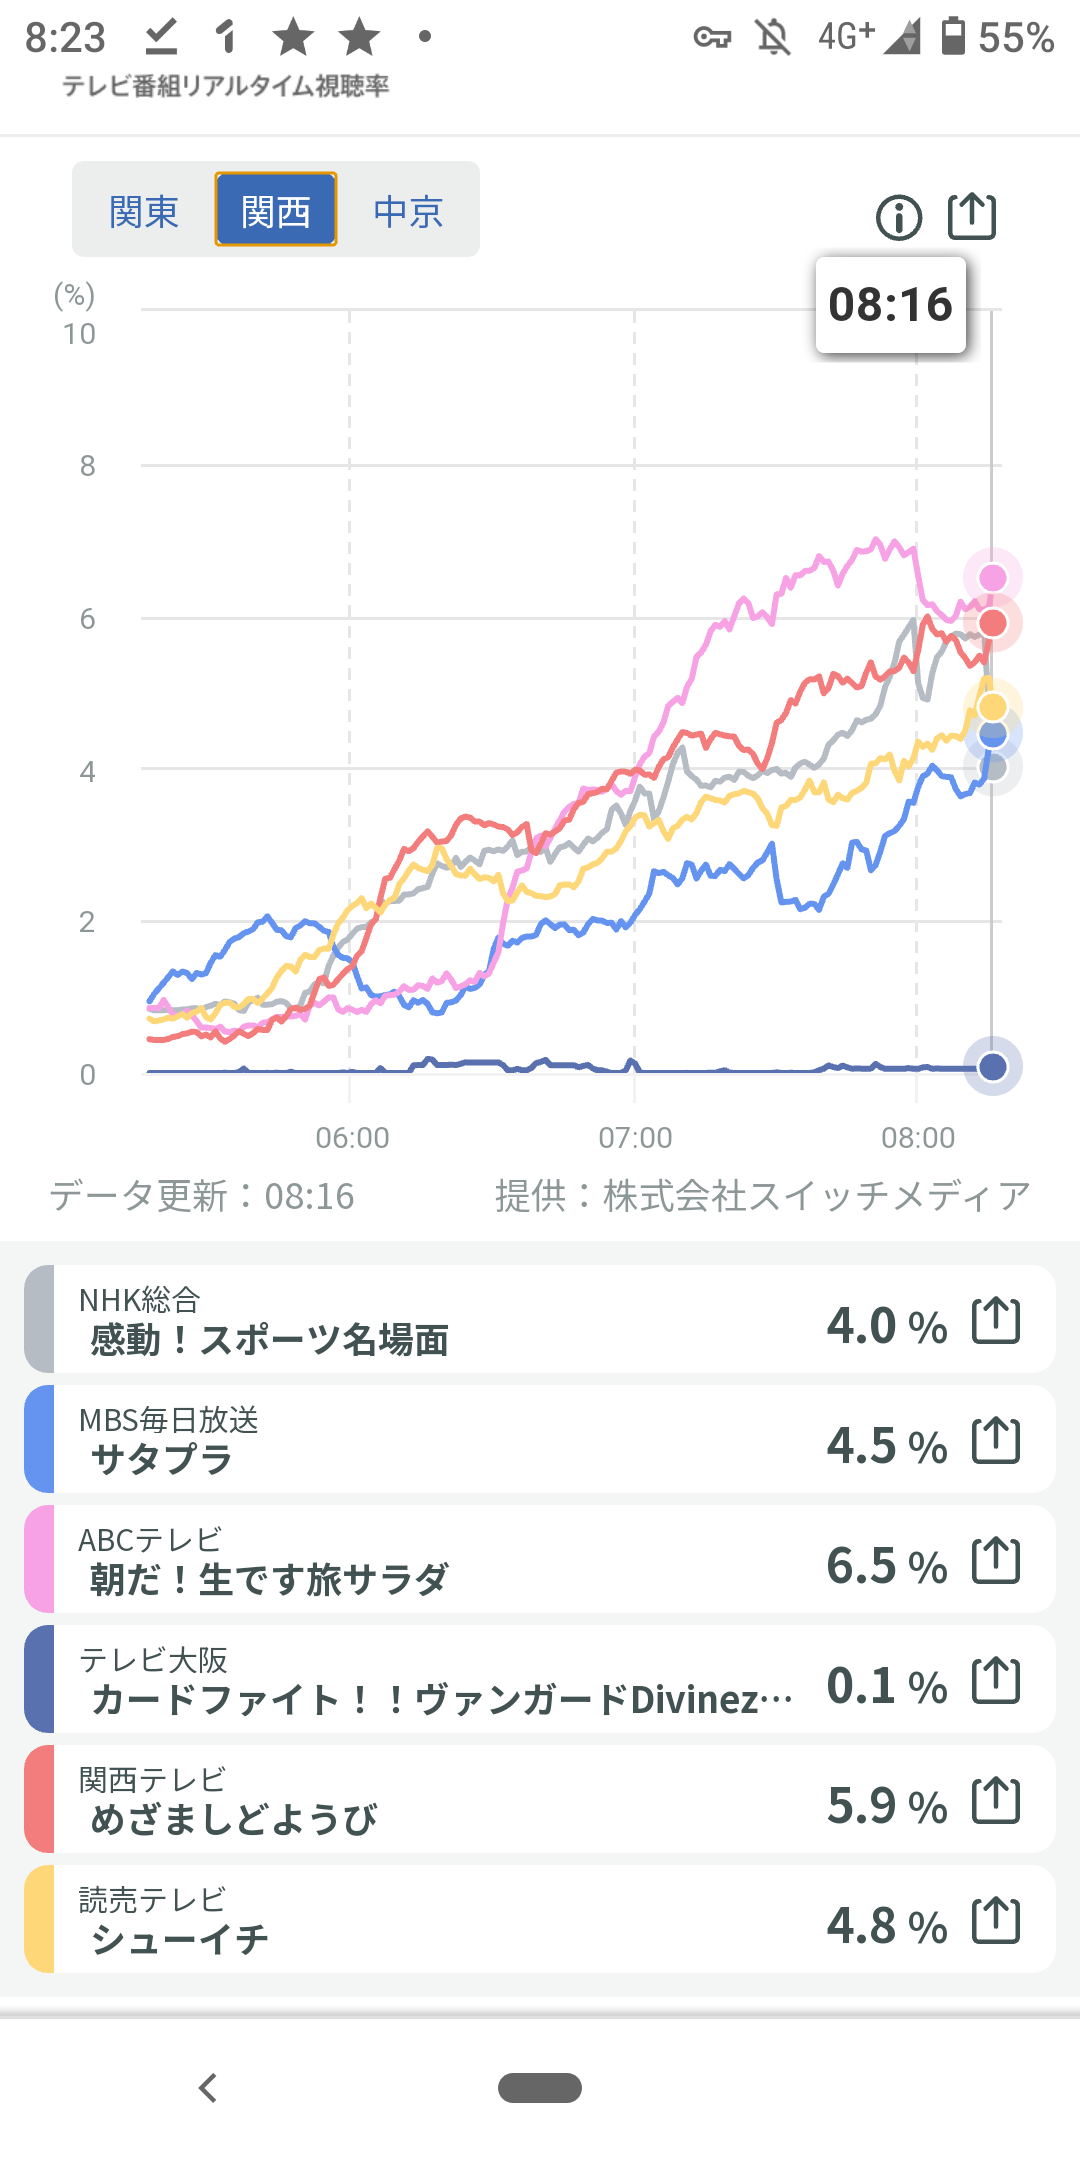Viewport: 1080px width, 2160px height.
Task: Share the テレビ大阪 program rating
Action: [x=996, y=1681]
